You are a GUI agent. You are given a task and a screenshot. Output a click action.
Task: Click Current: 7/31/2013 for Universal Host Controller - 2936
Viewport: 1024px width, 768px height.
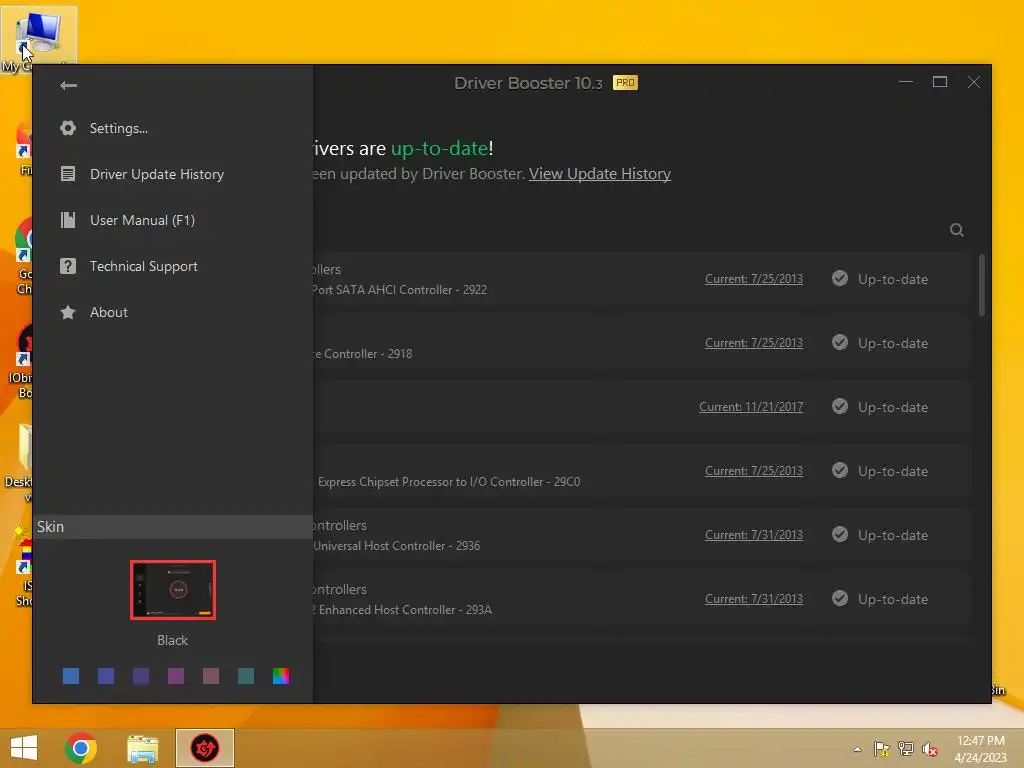754,535
